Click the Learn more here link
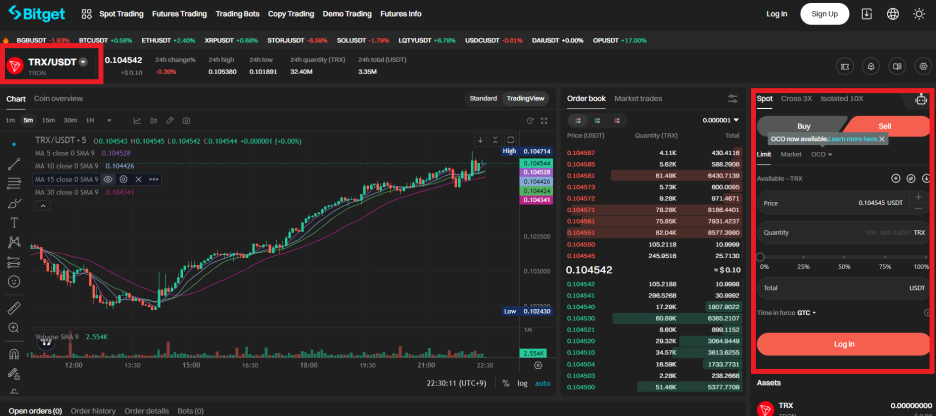This screenshot has width=936, height=416. pyautogui.click(x=853, y=138)
